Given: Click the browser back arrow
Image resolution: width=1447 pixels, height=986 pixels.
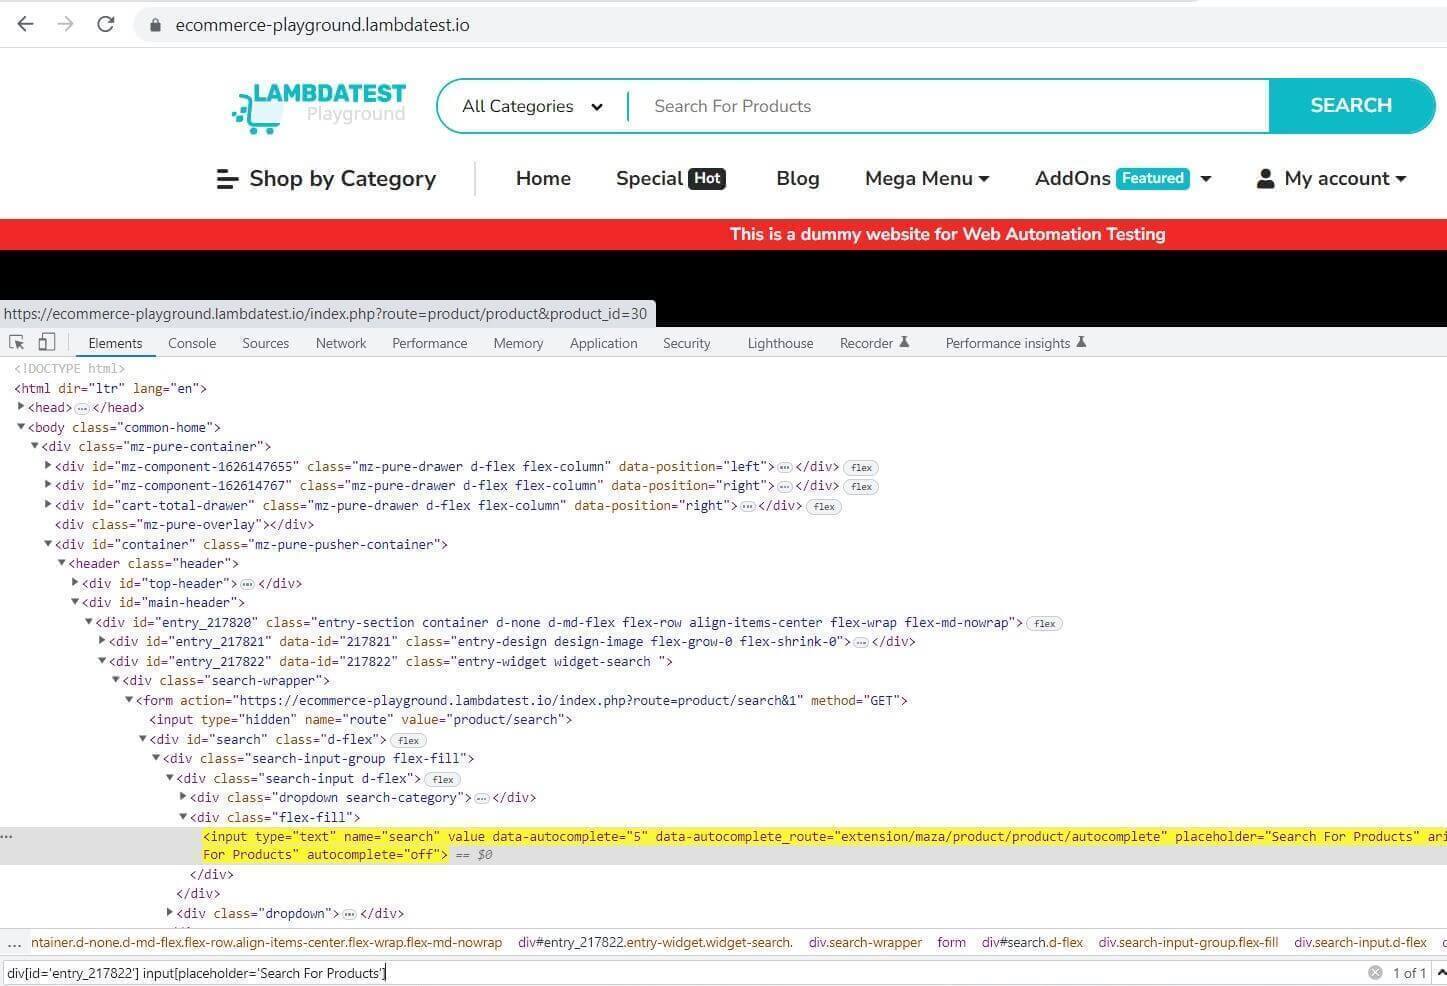Looking at the screenshot, I should click(24, 24).
